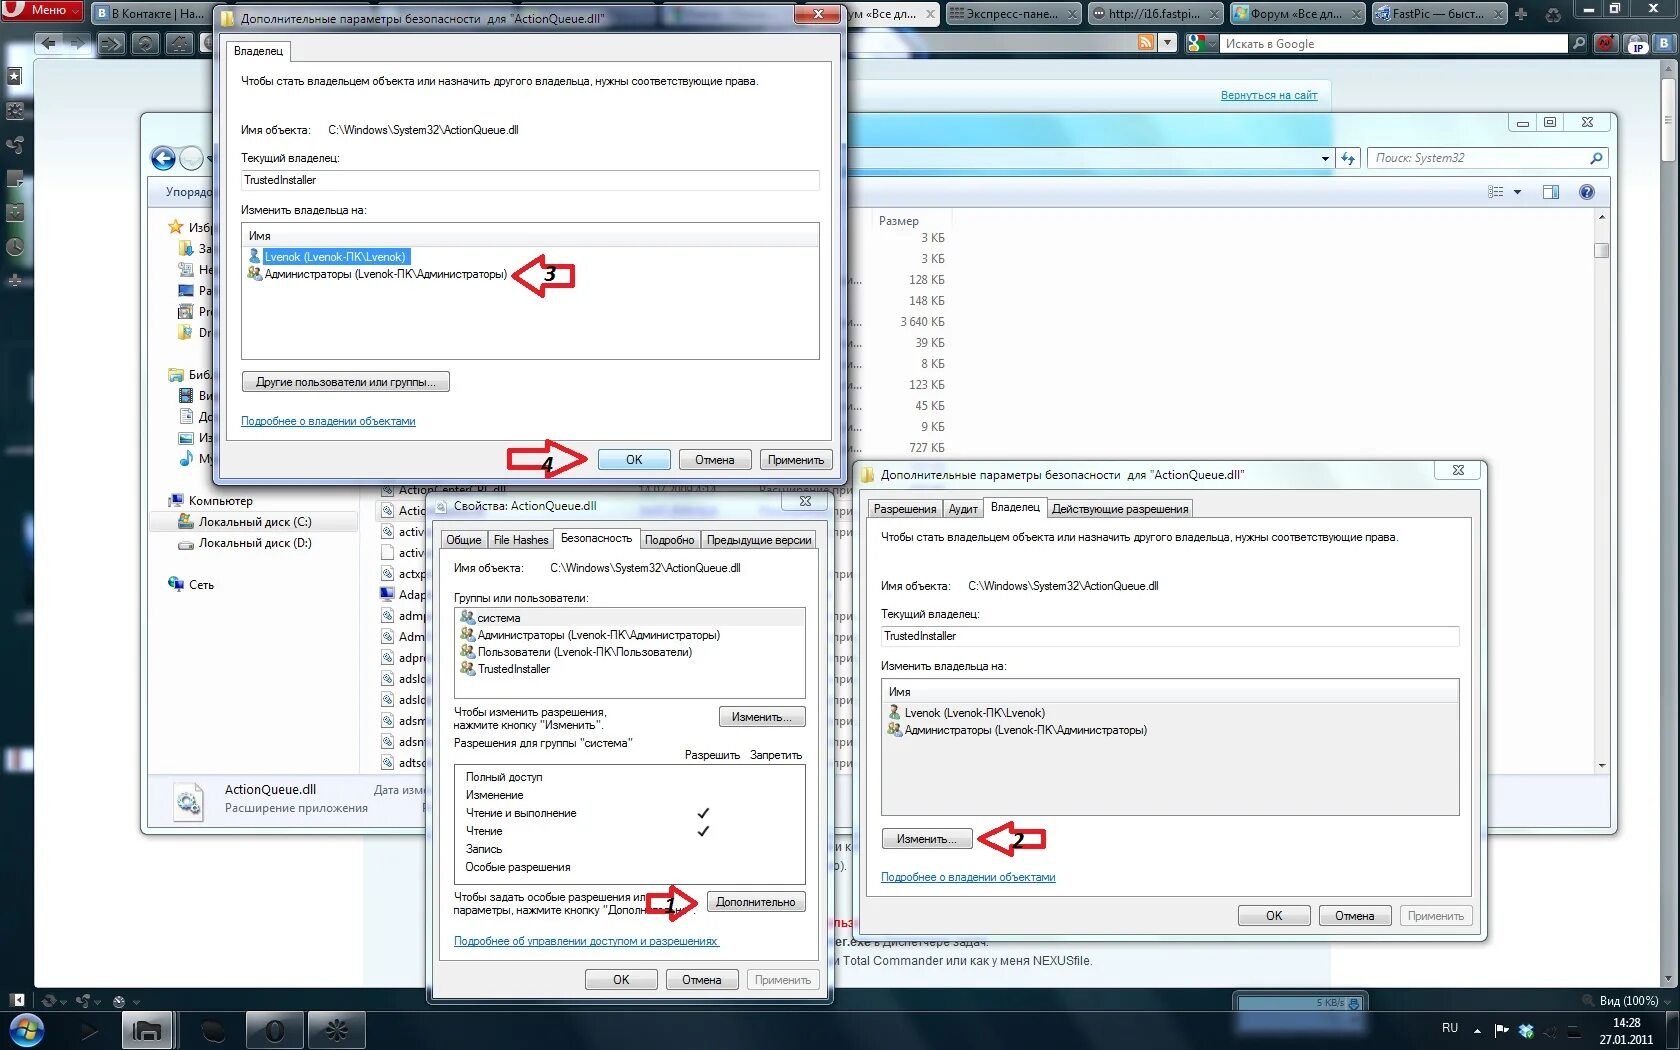This screenshot has width=1680, height=1050.
Task: Click Opera's home page icon
Action: tap(178, 43)
